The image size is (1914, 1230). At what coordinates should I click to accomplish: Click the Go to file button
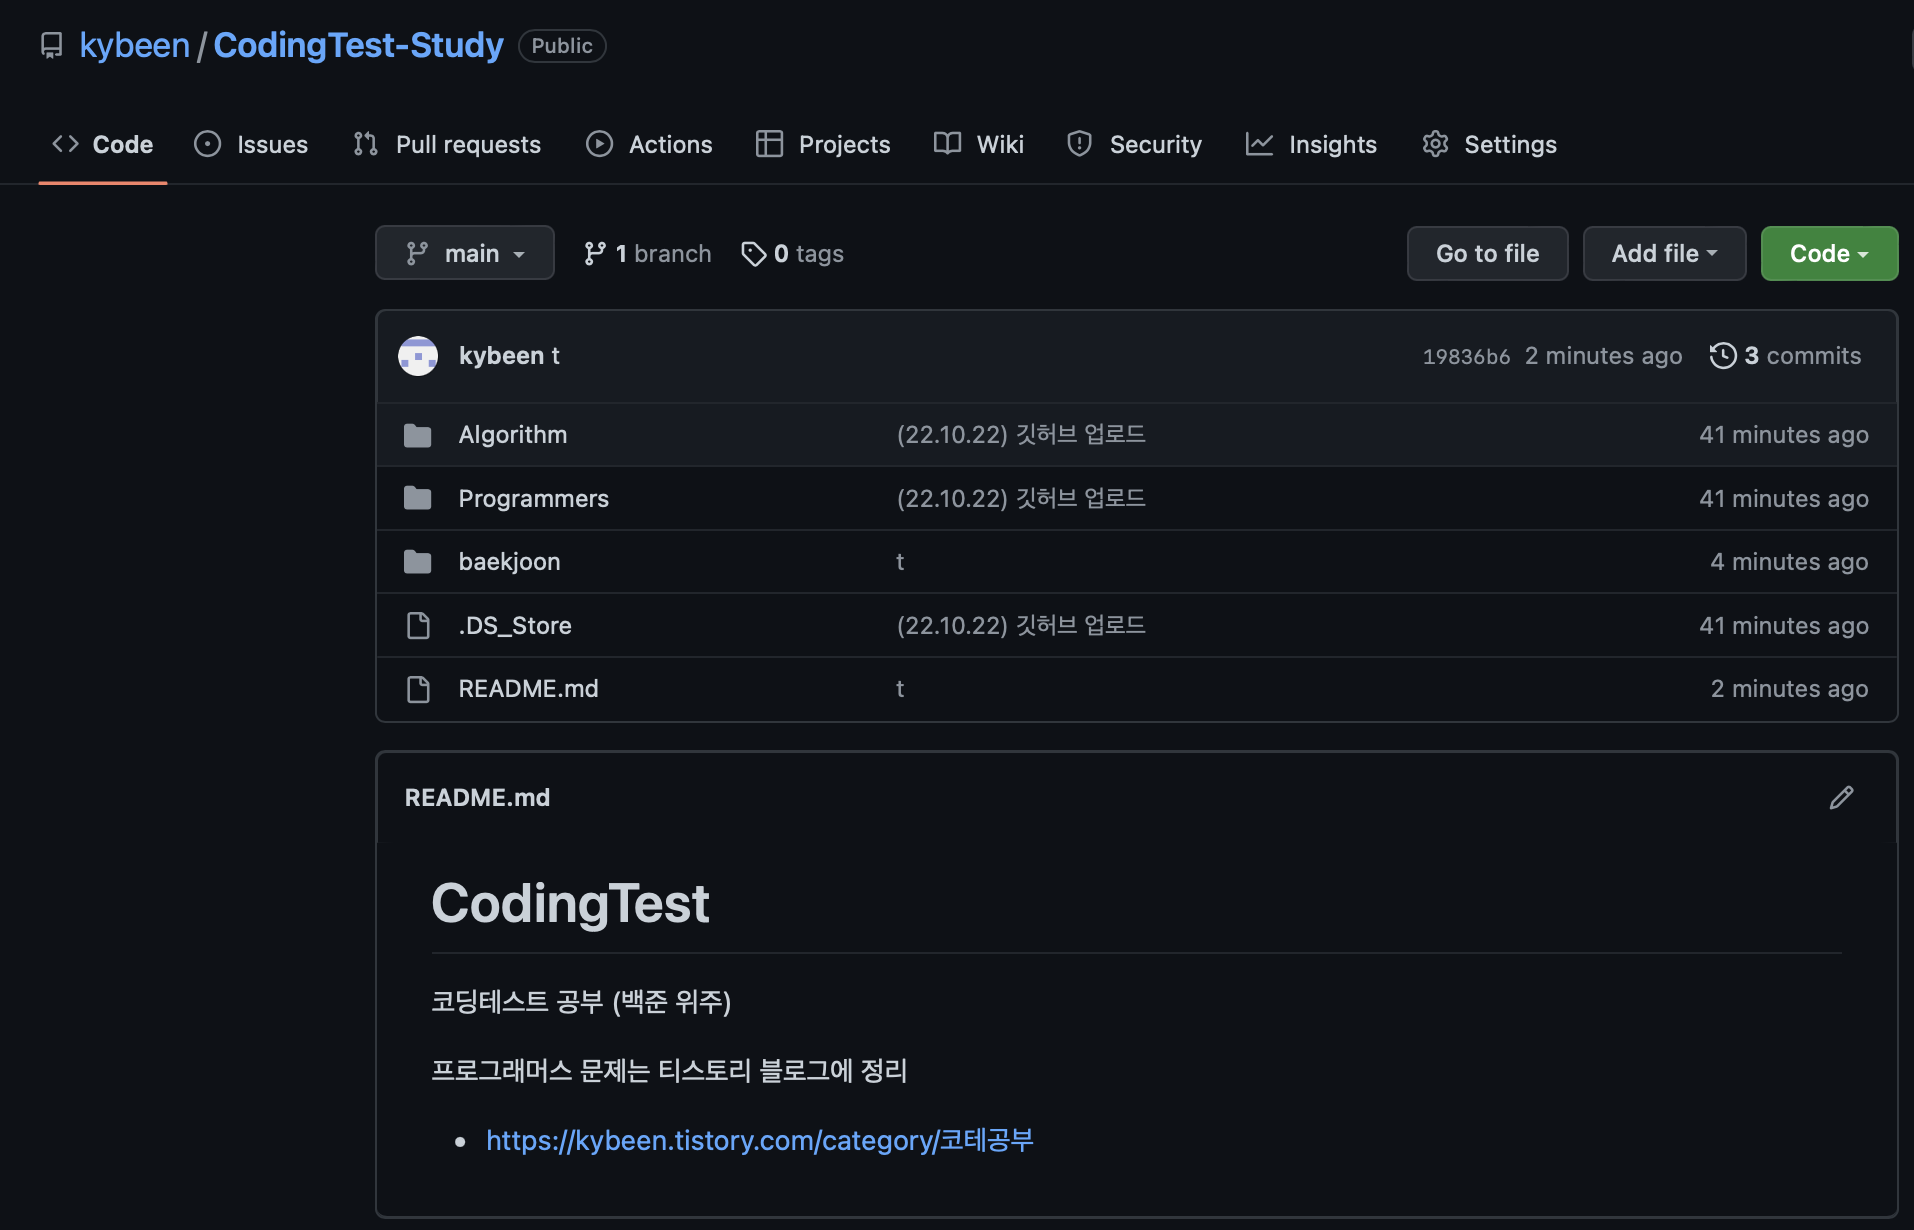click(1487, 253)
